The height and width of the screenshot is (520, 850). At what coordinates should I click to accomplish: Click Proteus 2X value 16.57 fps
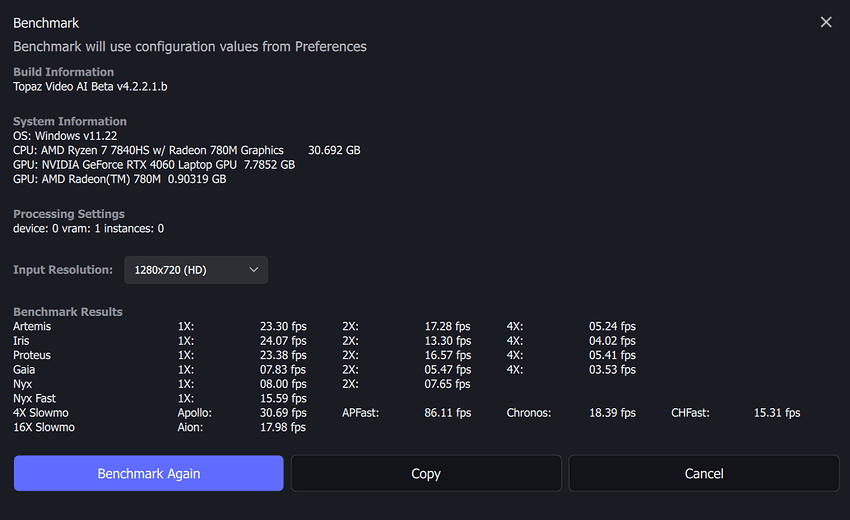[x=448, y=355]
